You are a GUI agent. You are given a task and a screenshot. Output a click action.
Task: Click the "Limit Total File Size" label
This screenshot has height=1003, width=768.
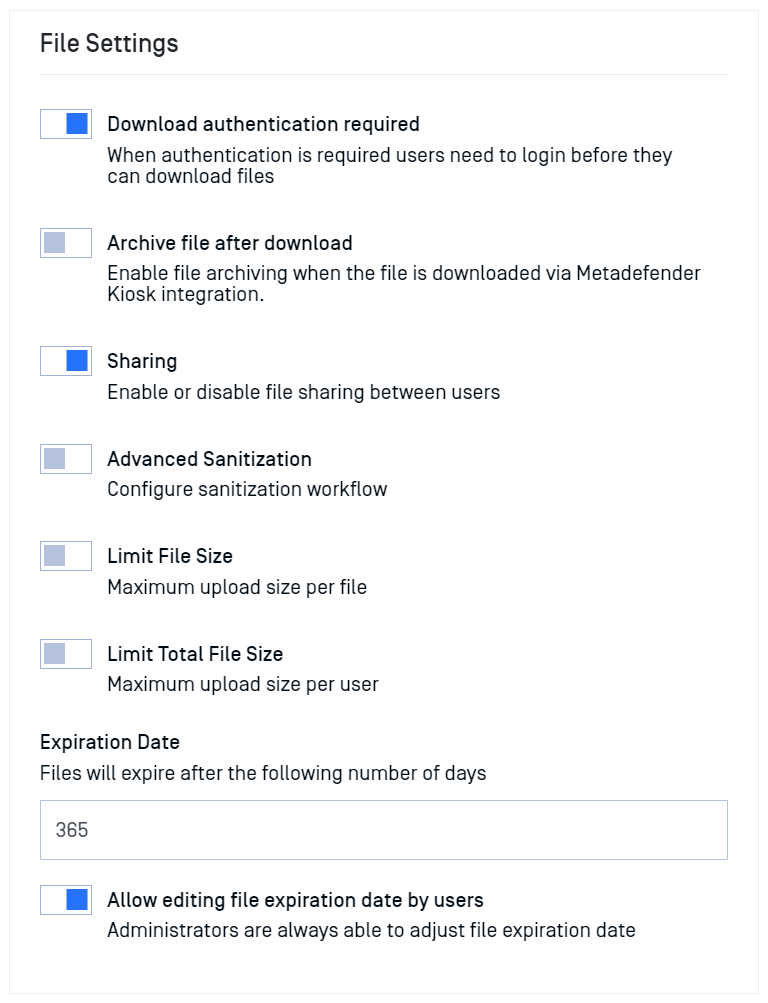195,654
